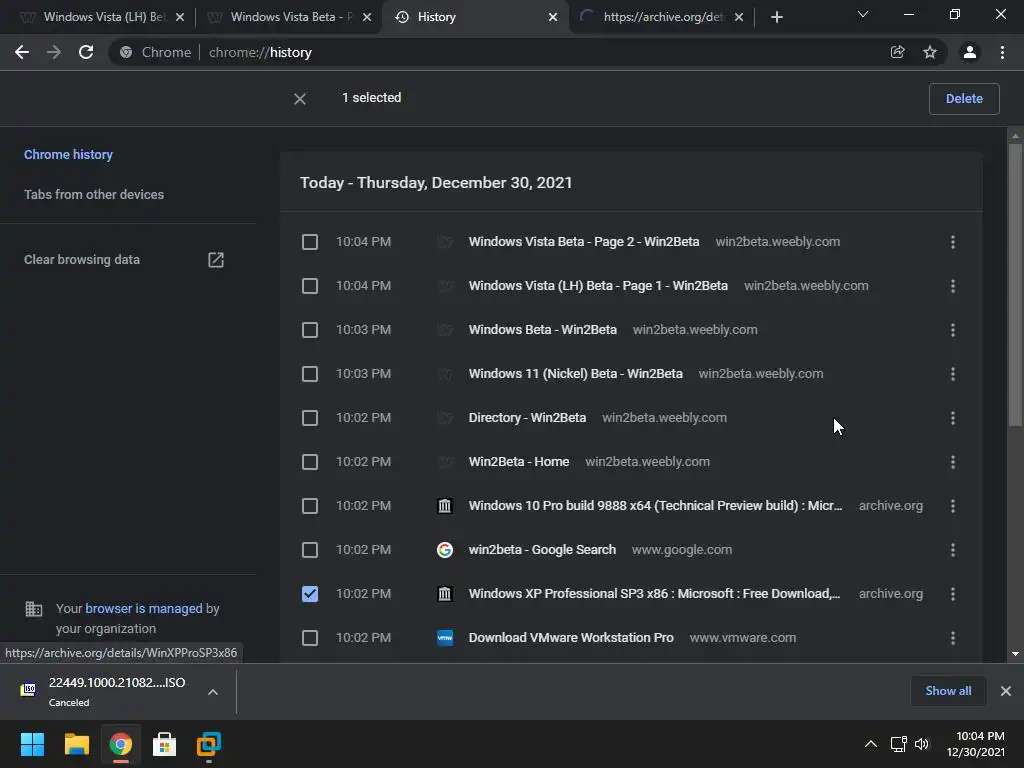Open Windows 10 Pro build 9888 history link
The width and height of the screenshot is (1024, 768).
[656, 506]
